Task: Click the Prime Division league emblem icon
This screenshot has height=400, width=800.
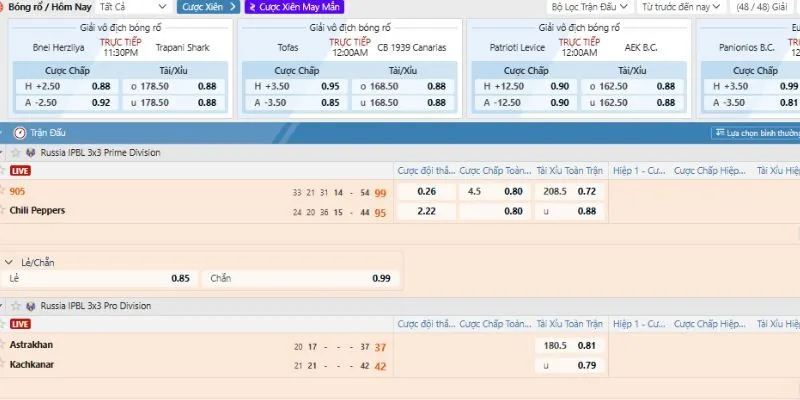Action: [x=31, y=153]
